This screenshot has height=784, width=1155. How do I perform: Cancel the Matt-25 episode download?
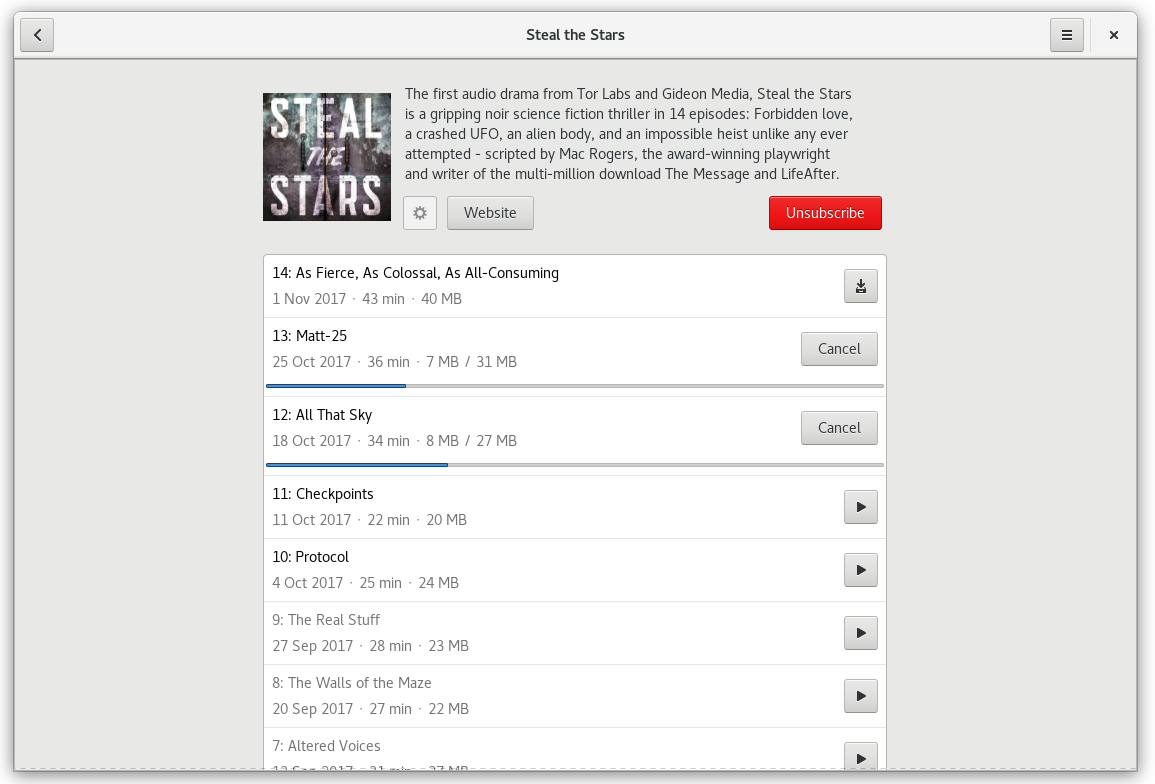click(x=839, y=349)
